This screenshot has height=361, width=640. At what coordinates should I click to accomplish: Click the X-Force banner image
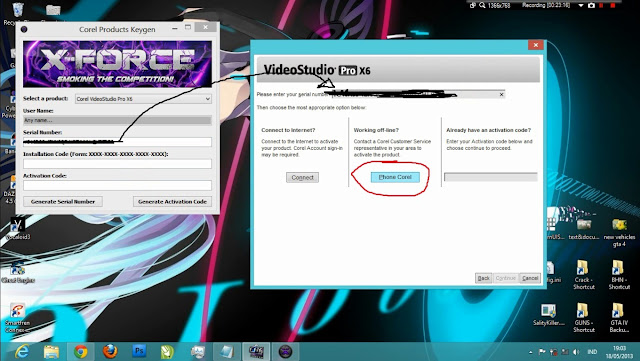(x=118, y=64)
